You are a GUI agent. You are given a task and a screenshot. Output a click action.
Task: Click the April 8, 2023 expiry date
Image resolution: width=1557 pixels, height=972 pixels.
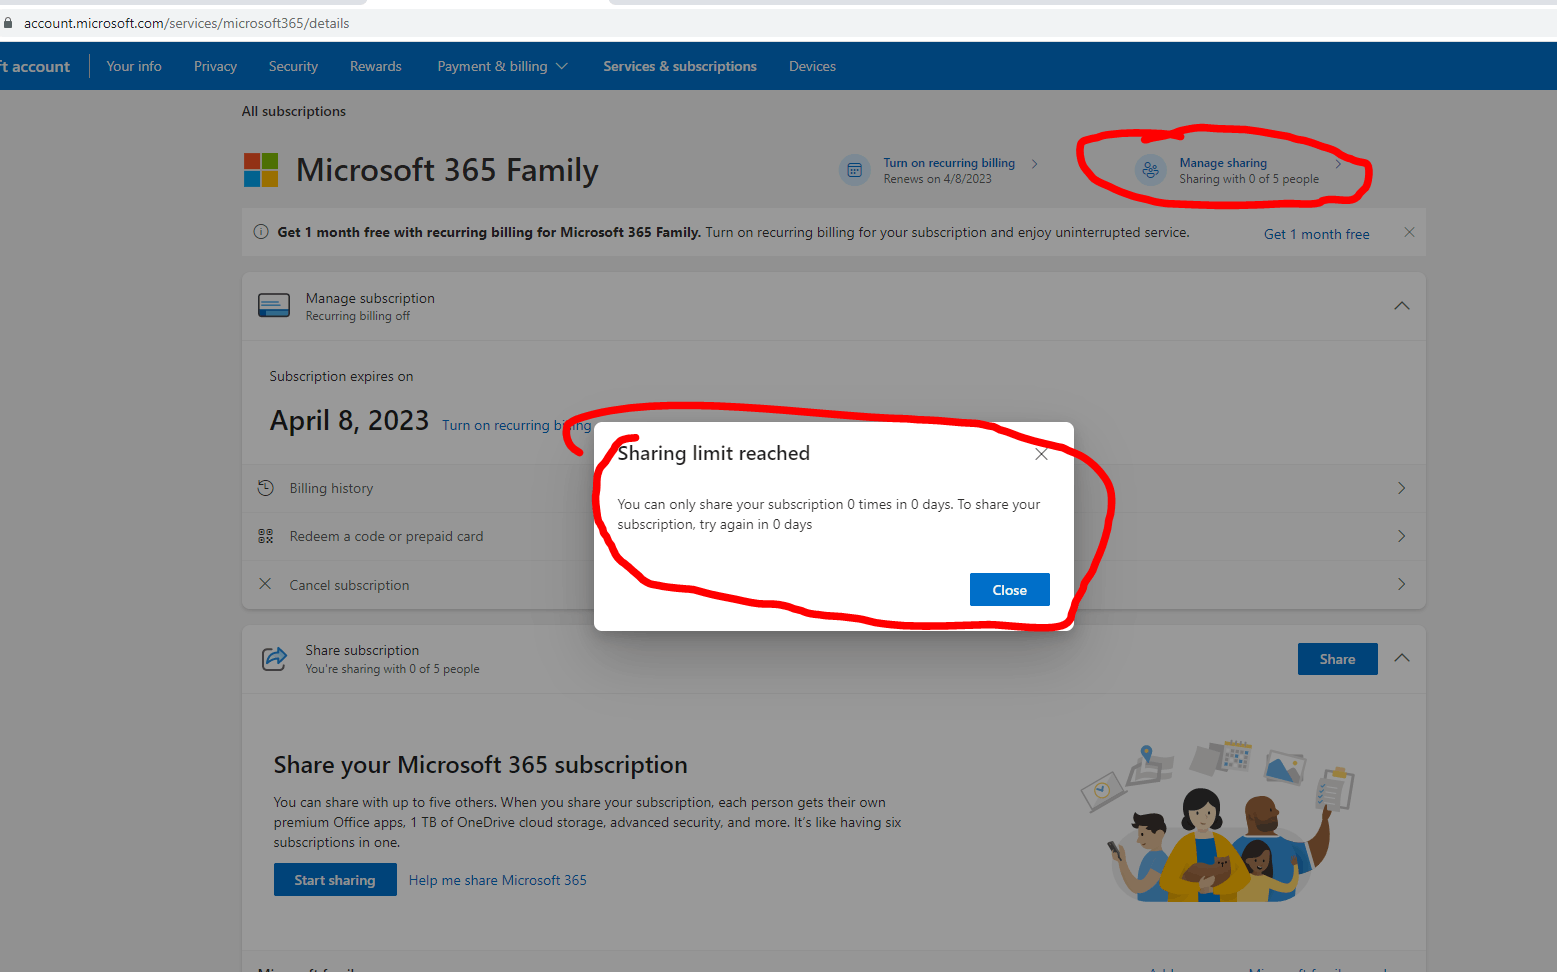[x=349, y=420]
